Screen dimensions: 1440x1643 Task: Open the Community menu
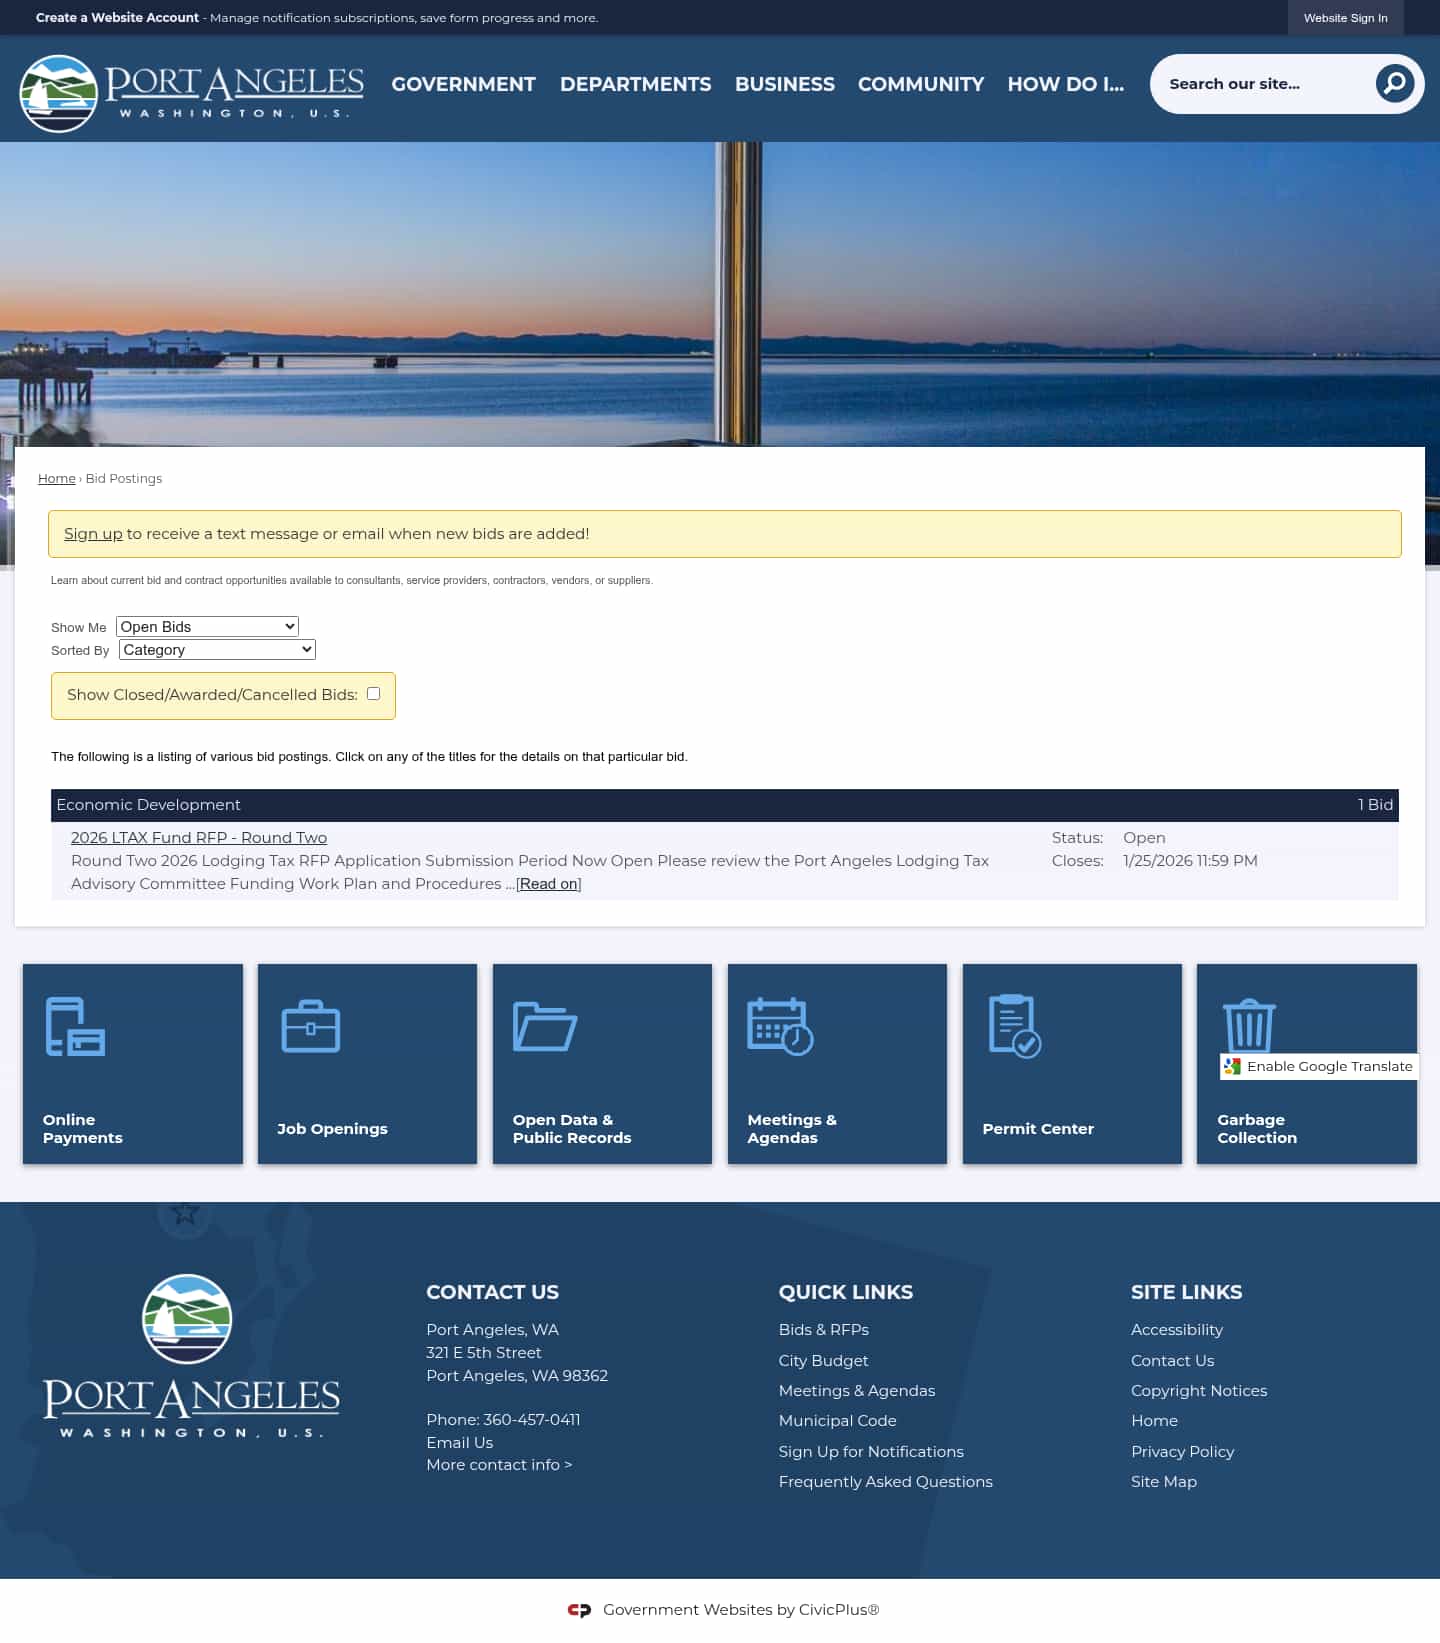click(x=920, y=84)
